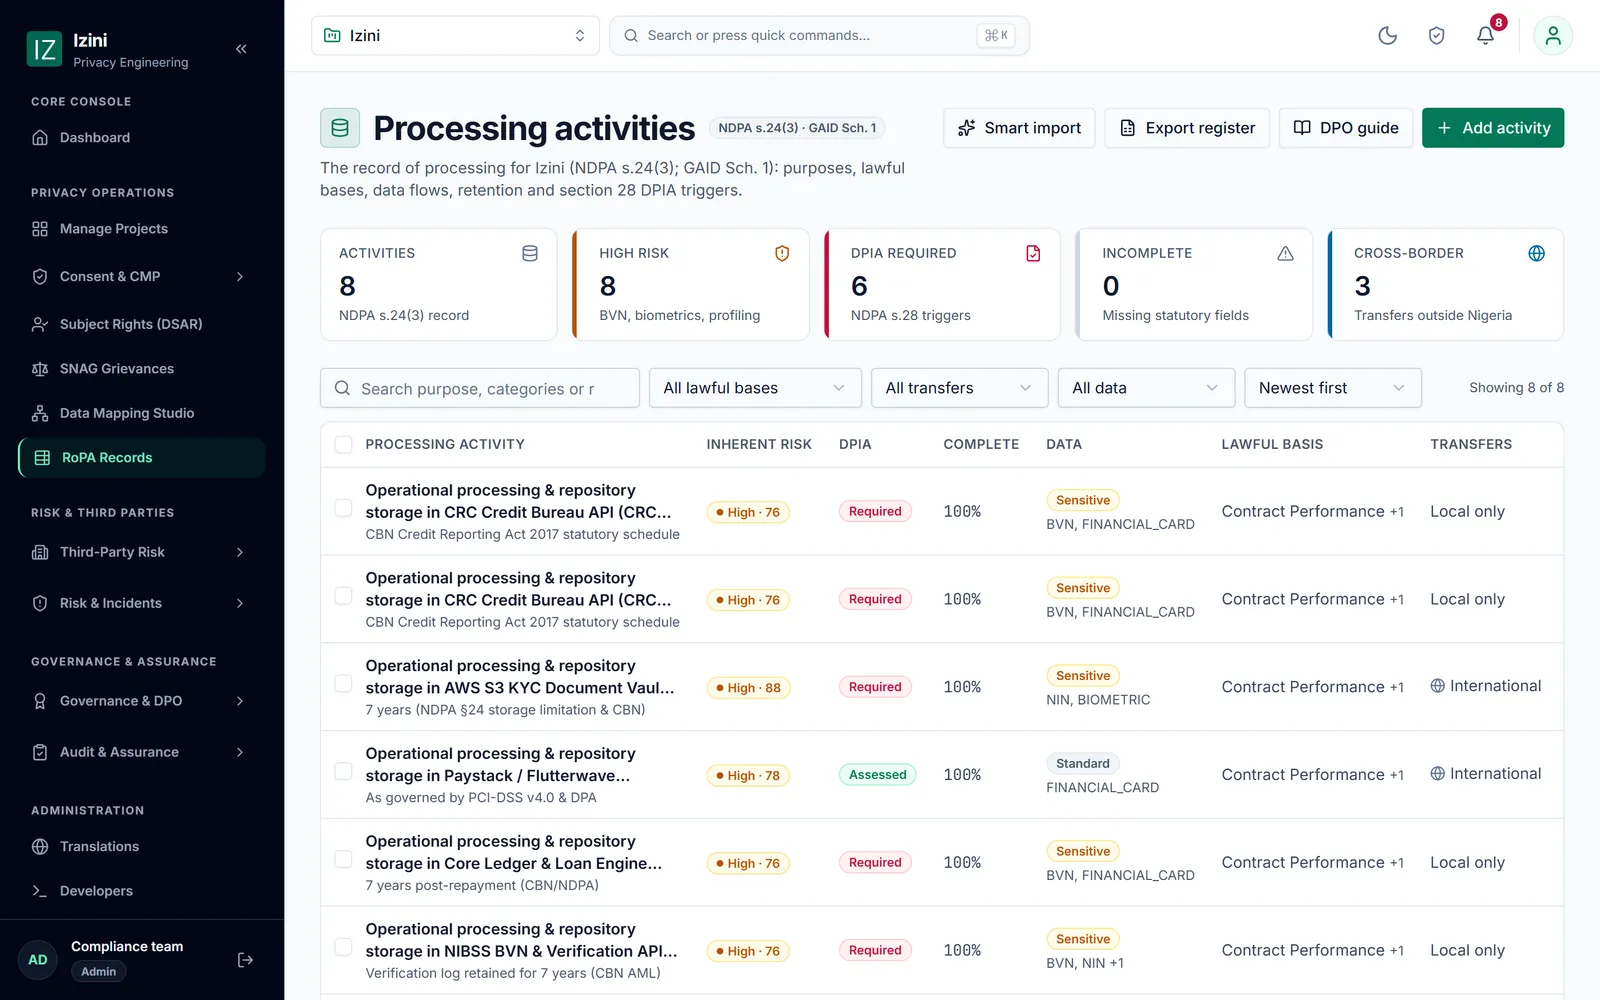Open Manage Projects in the sidebar
Screen dimensions: 1600x1000
tap(142, 229)
